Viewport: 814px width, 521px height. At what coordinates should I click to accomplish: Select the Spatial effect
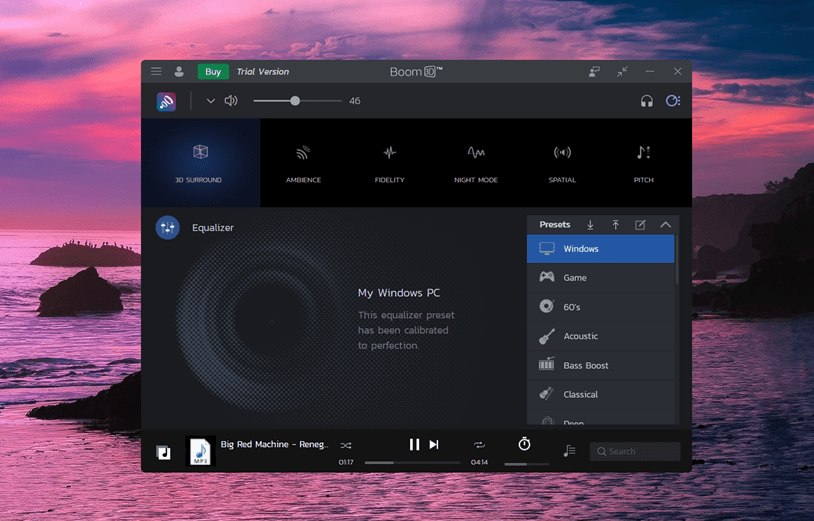pos(562,163)
